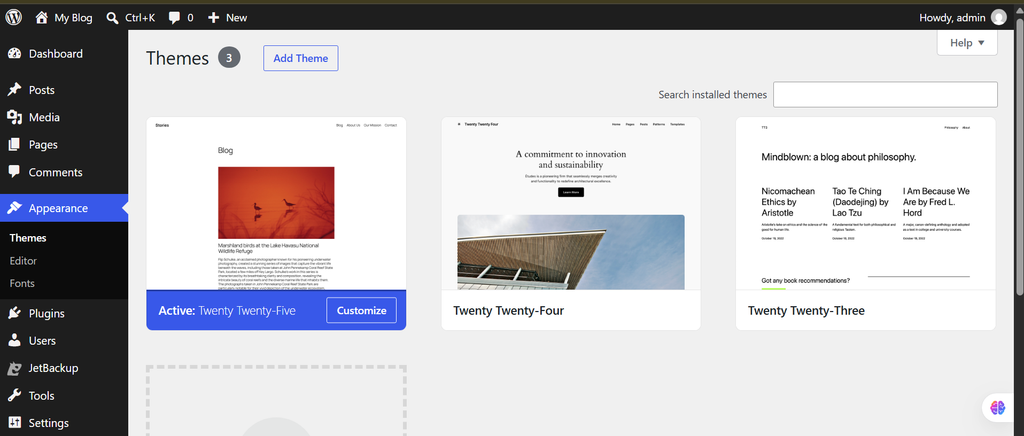
Task: Click the Active: Twenty Twenty-Five label
Action: click(x=226, y=311)
